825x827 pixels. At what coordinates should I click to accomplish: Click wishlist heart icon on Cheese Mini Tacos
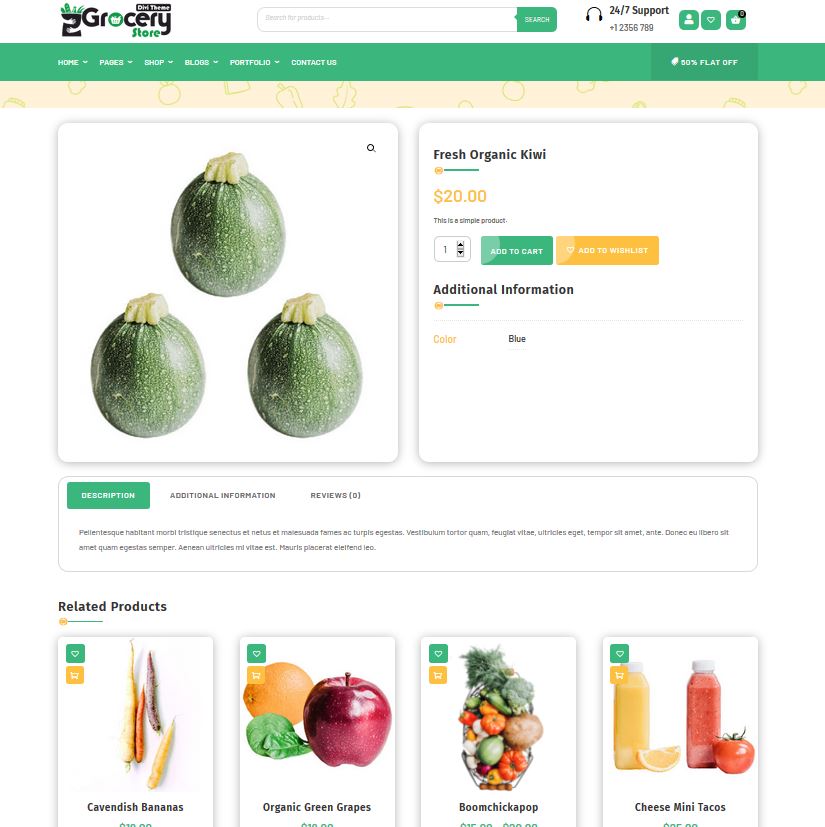pos(619,653)
